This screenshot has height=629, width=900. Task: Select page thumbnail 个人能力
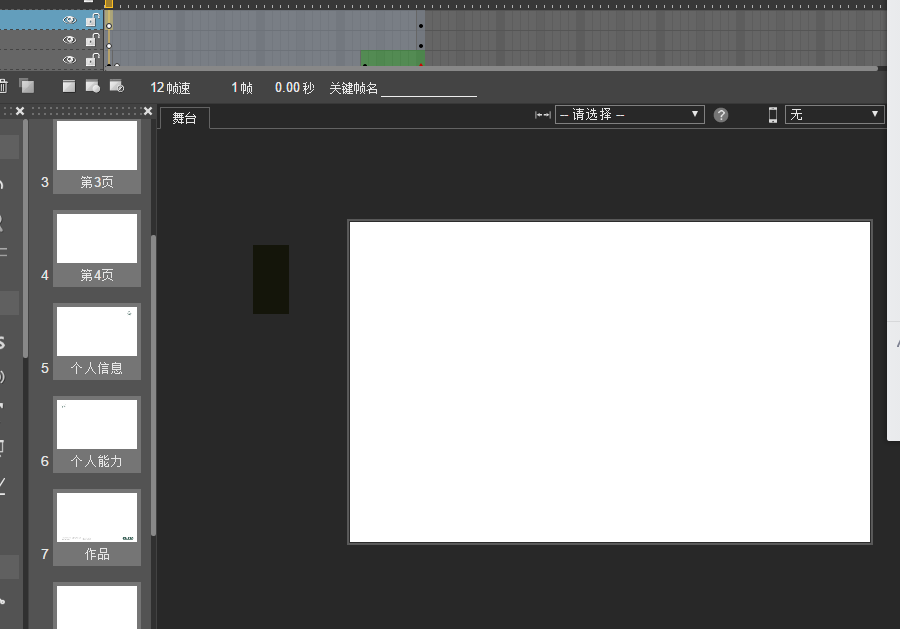[x=97, y=434]
